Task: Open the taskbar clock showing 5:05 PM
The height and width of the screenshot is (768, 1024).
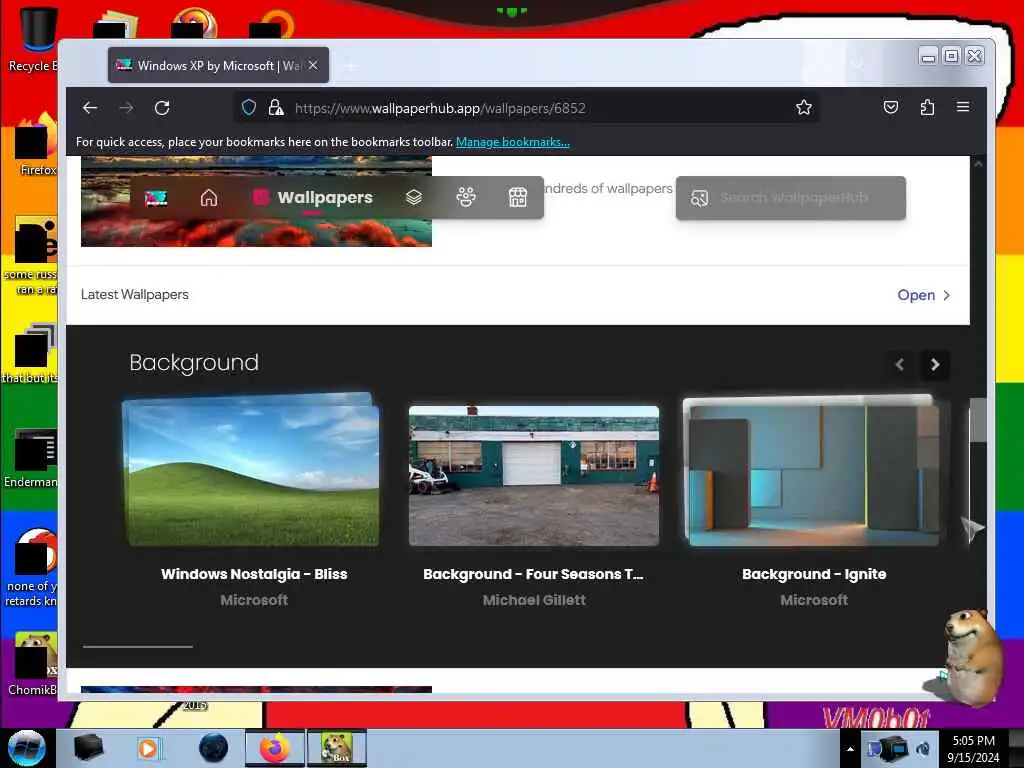Action: coord(973,749)
